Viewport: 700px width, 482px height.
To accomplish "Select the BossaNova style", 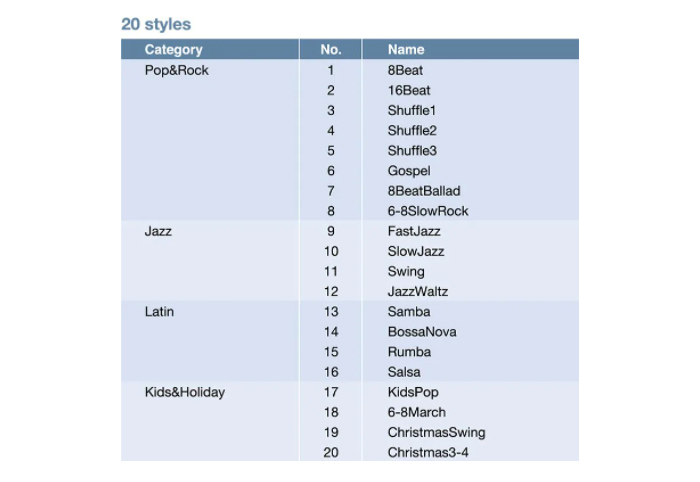I will pyautogui.click(x=422, y=332).
